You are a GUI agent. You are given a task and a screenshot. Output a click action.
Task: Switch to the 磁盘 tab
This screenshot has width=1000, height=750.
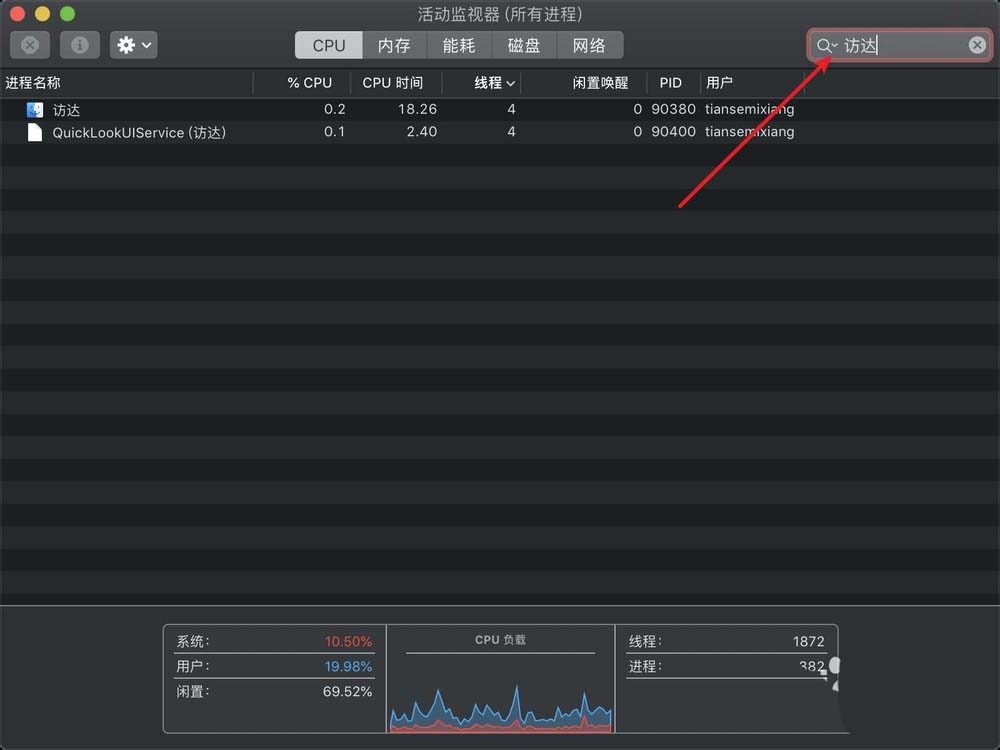[x=524, y=44]
